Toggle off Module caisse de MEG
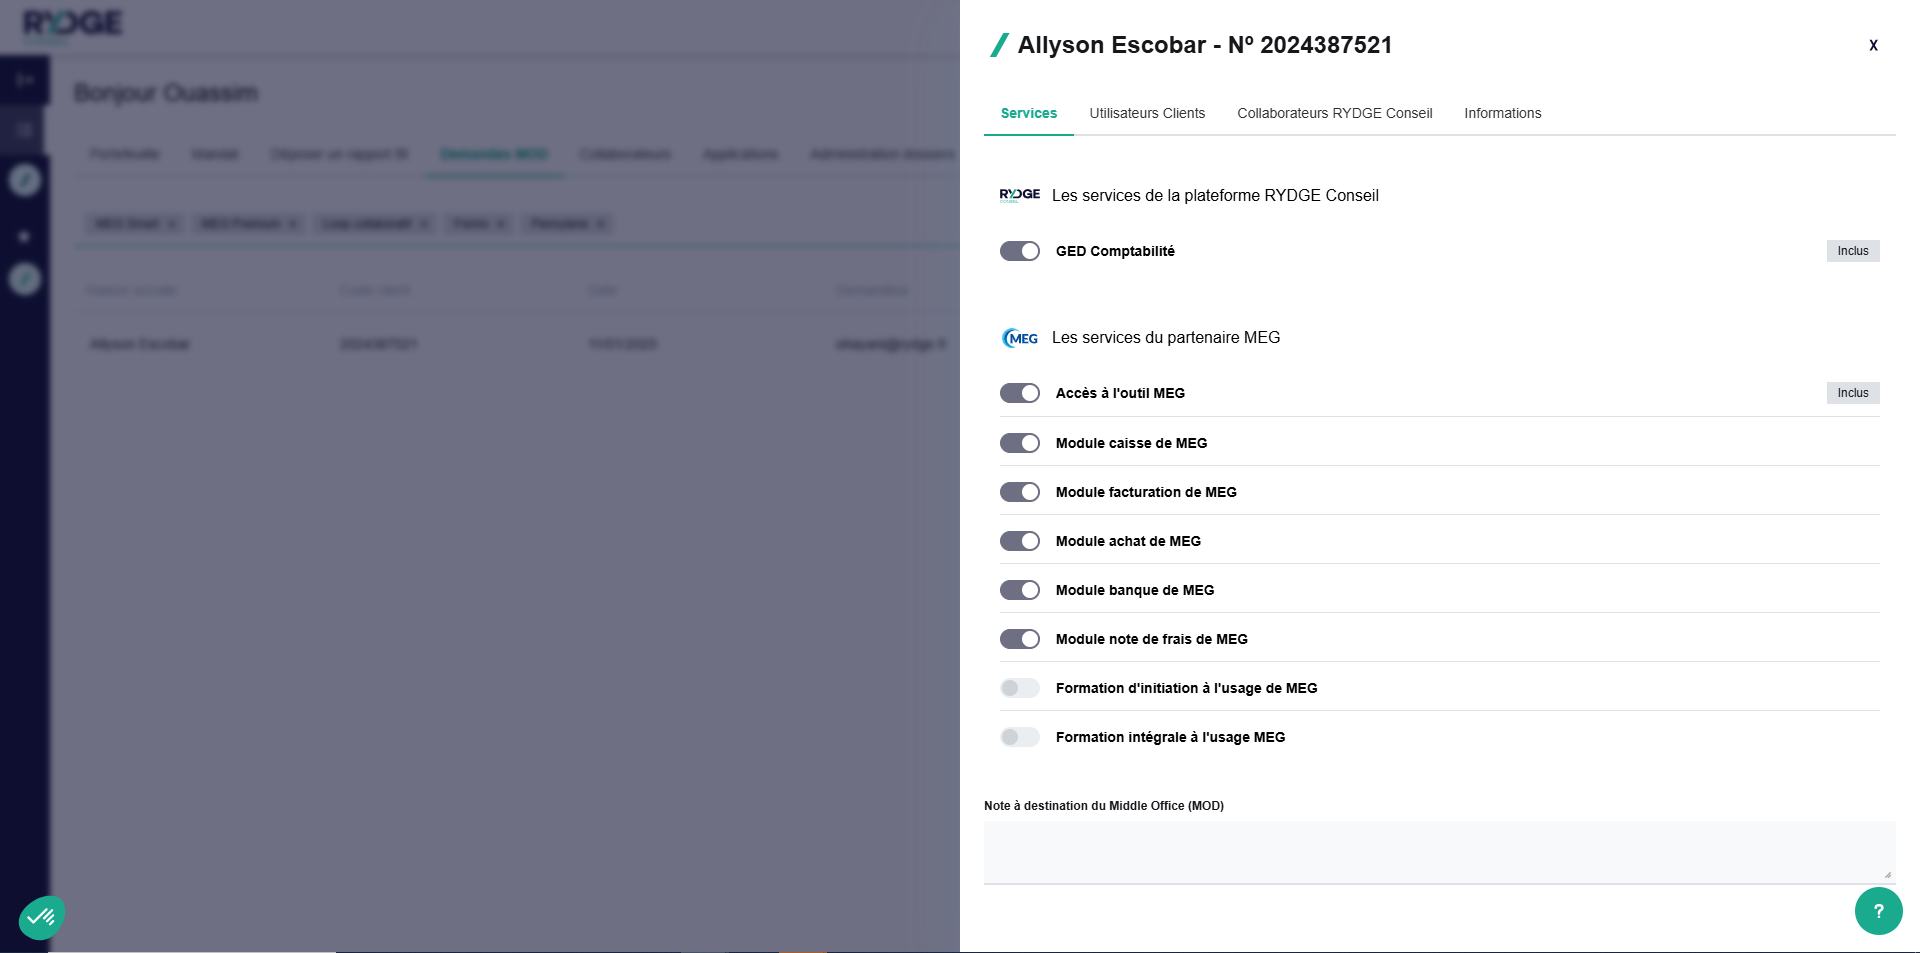This screenshot has width=1920, height=953. pos(1020,443)
